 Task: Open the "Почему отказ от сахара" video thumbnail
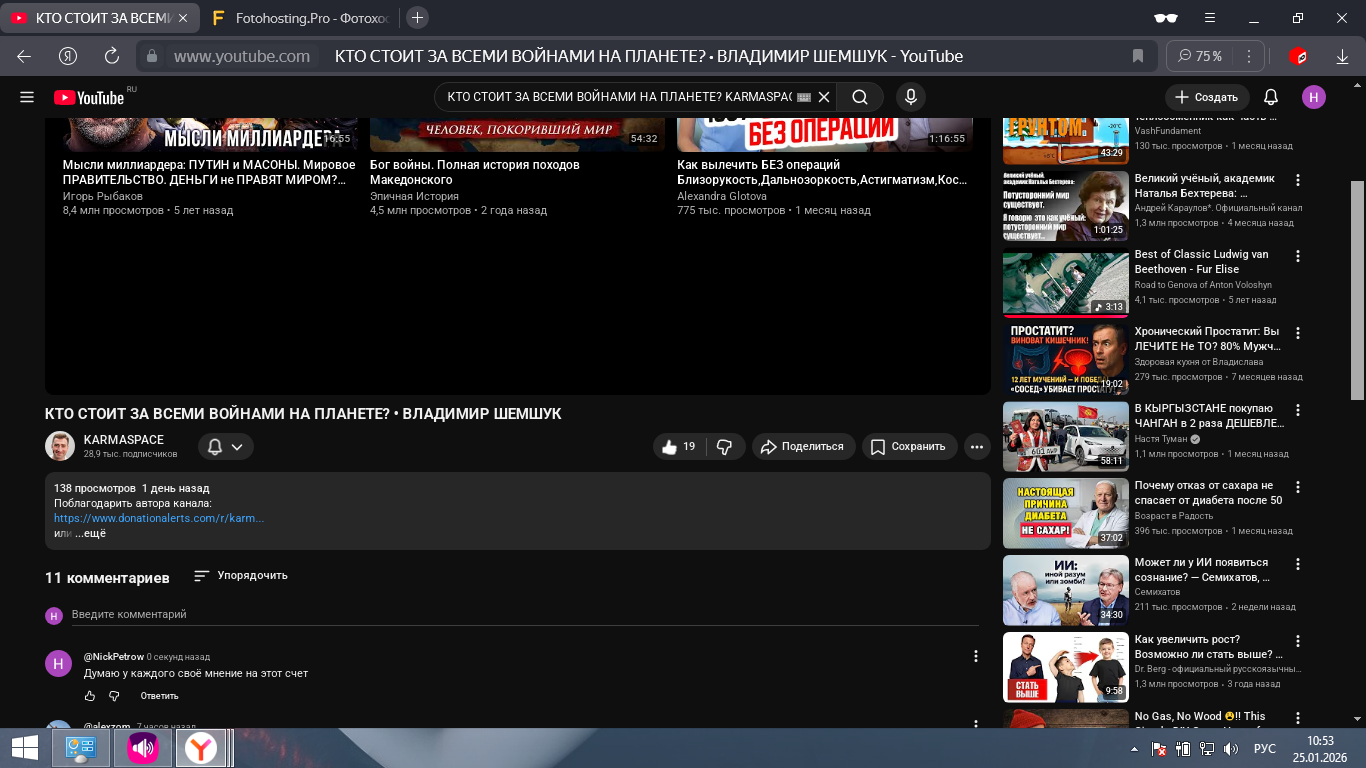(1066, 513)
